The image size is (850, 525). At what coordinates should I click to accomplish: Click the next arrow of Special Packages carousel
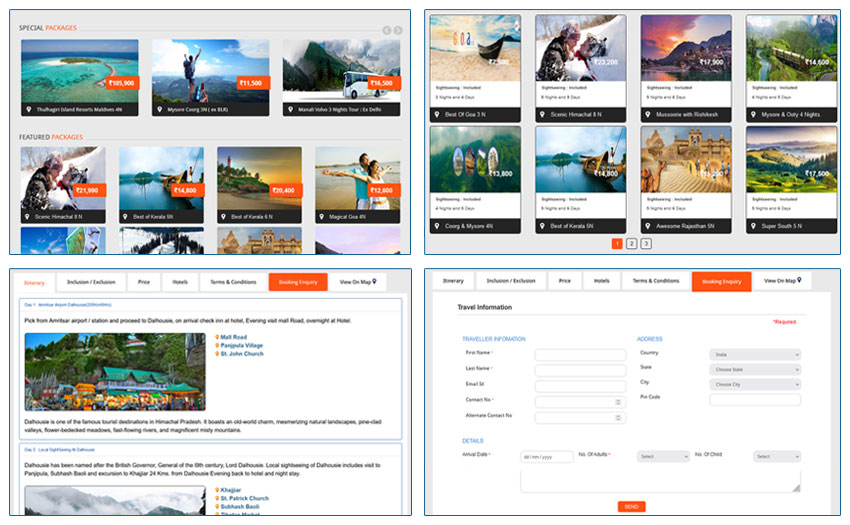pyautogui.click(x=398, y=30)
